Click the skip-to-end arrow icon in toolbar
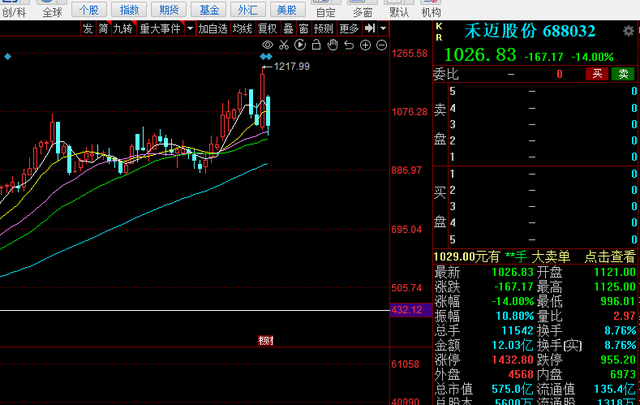The height and width of the screenshot is (405, 640). (x=369, y=29)
